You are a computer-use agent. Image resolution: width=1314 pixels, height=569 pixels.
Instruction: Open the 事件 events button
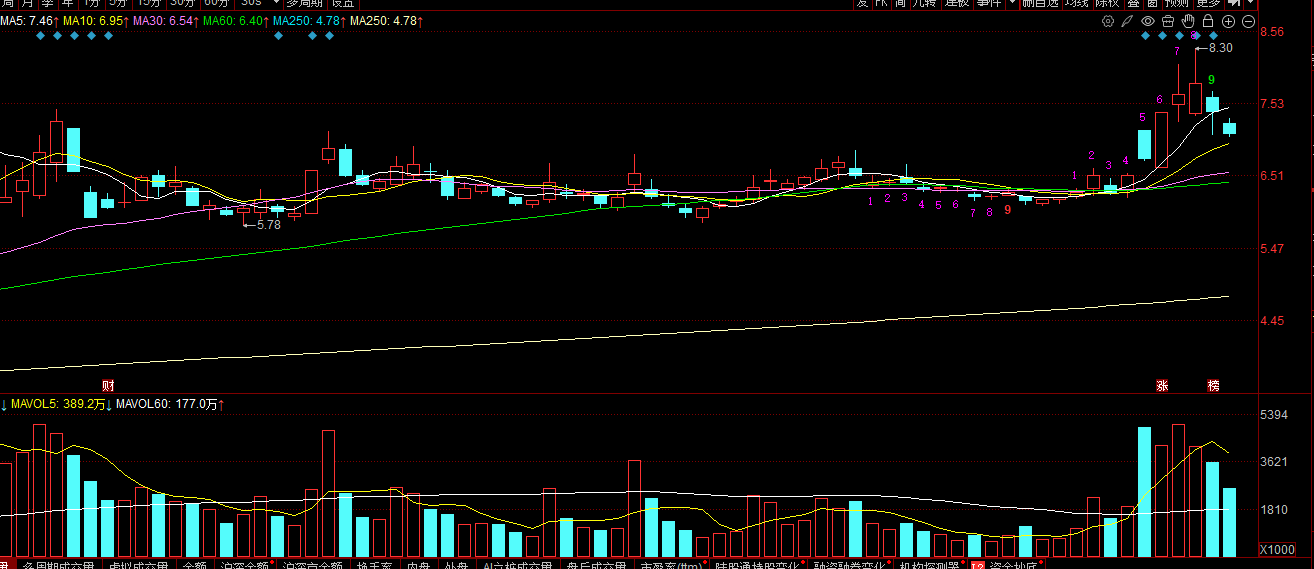point(990,3)
